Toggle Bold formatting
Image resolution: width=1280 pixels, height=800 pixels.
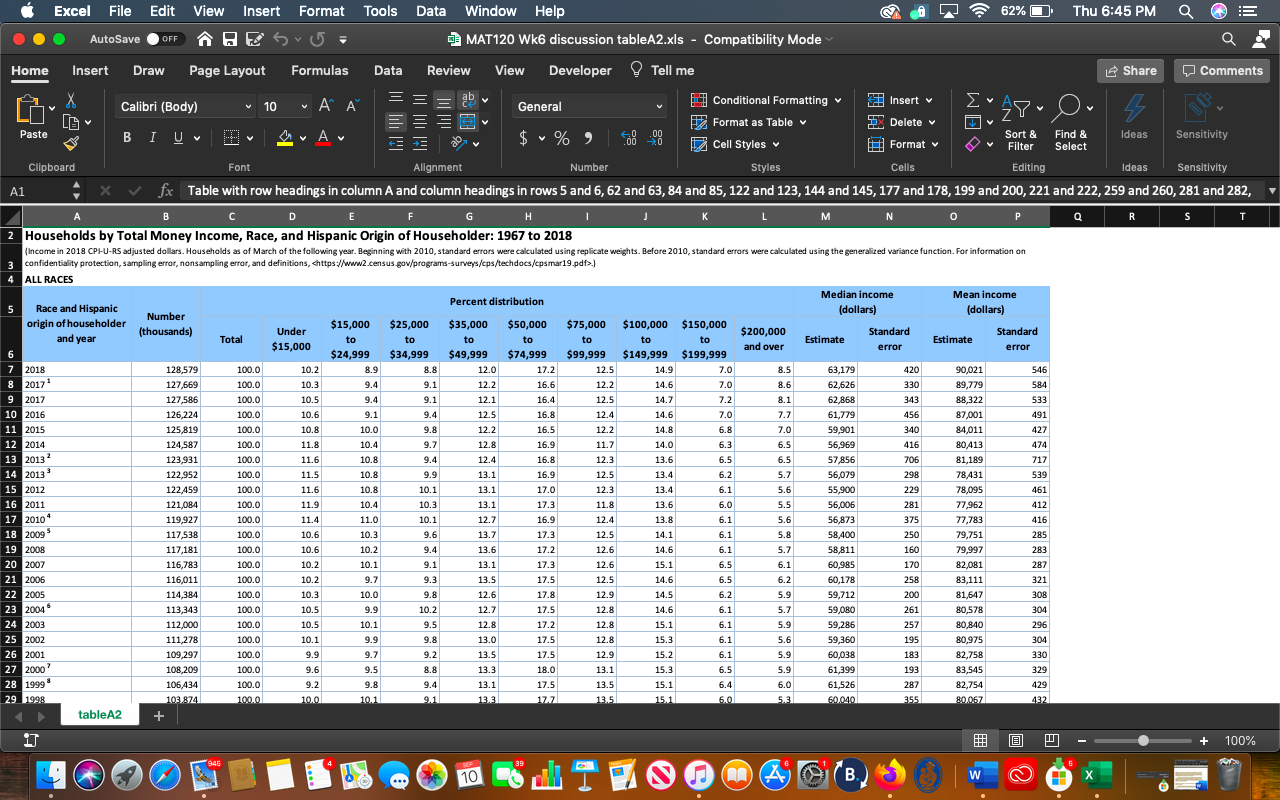128,138
